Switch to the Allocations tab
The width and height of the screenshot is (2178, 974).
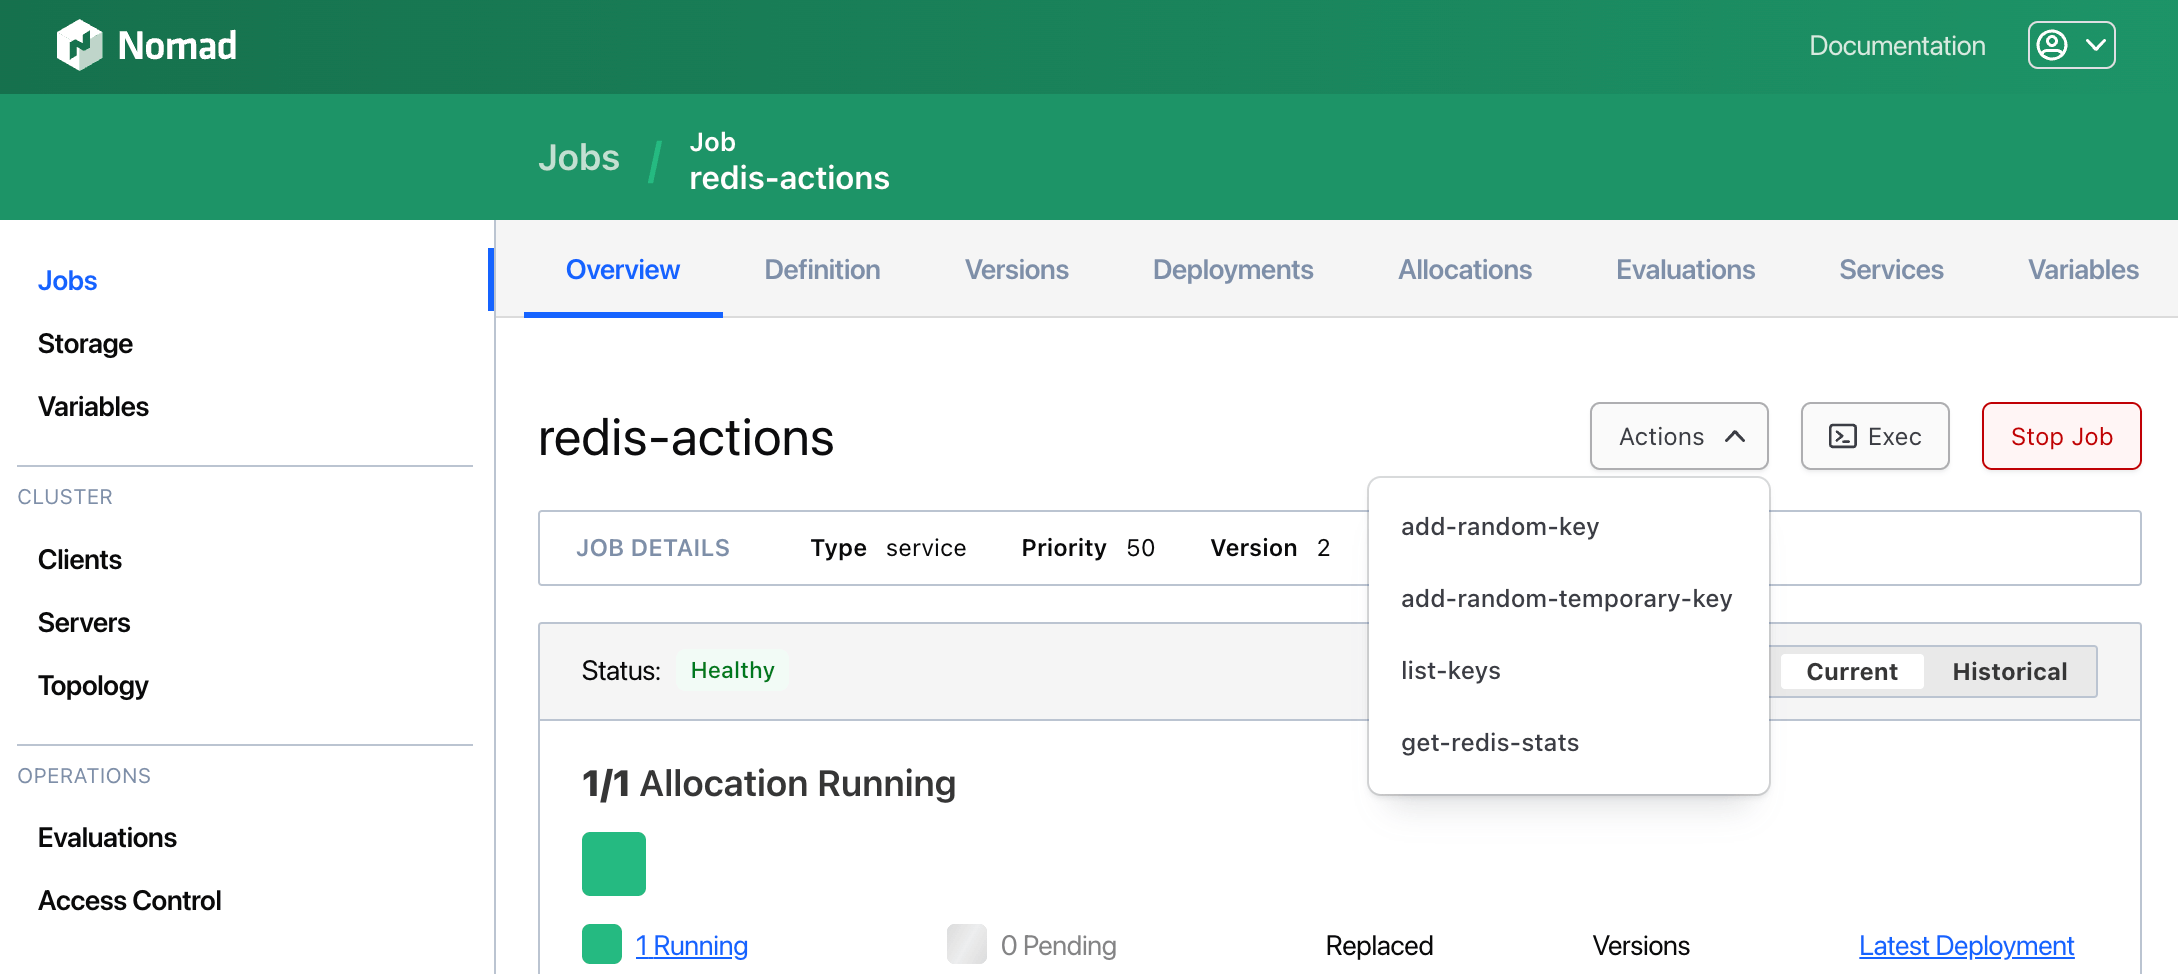[1464, 269]
